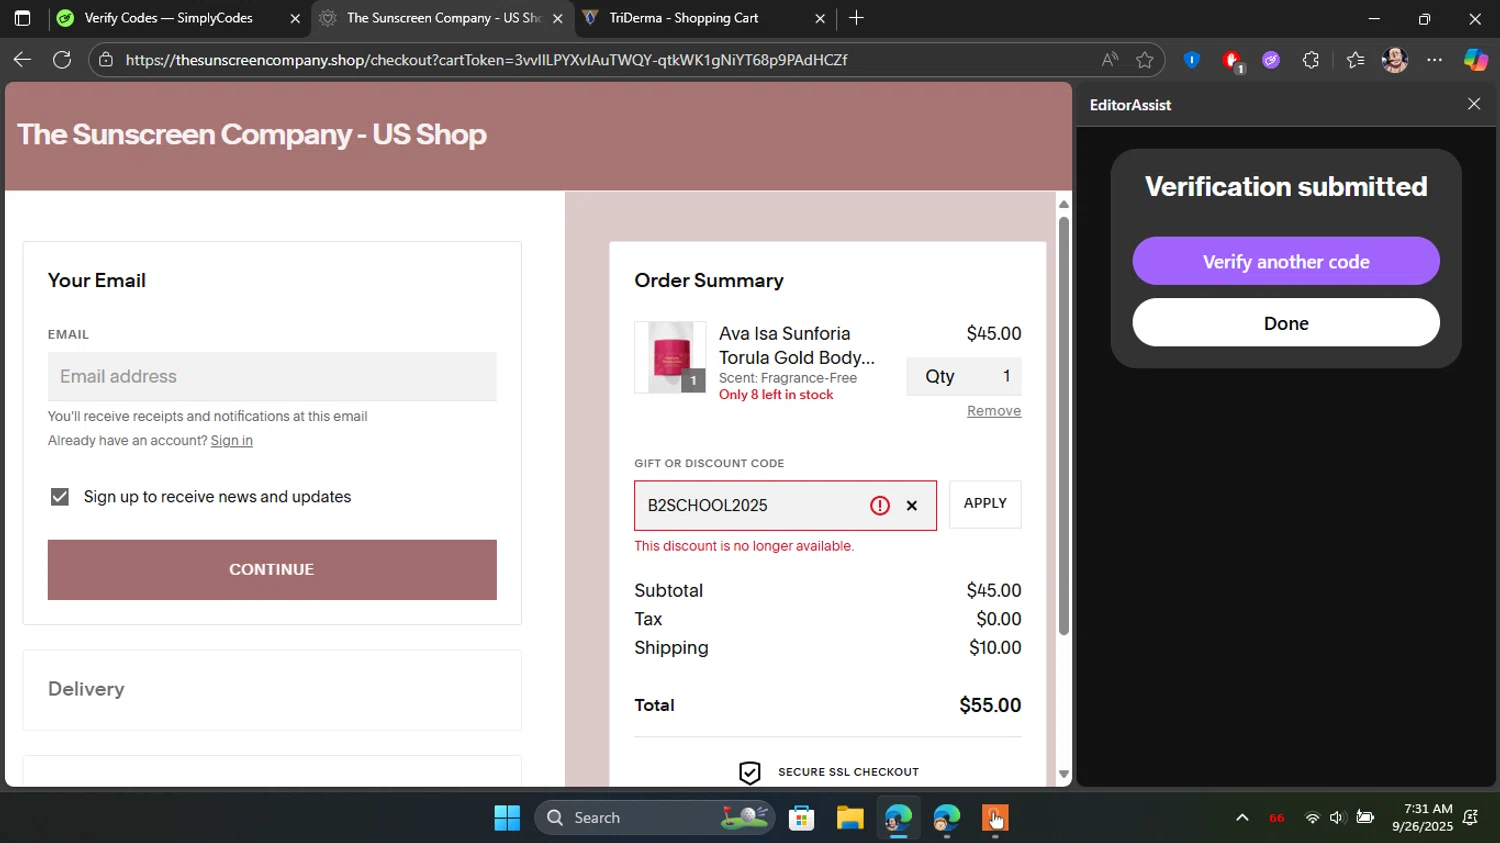This screenshot has width=1500, height=843.
Task: Click the page scrollbar up arrow
Action: [1064, 204]
